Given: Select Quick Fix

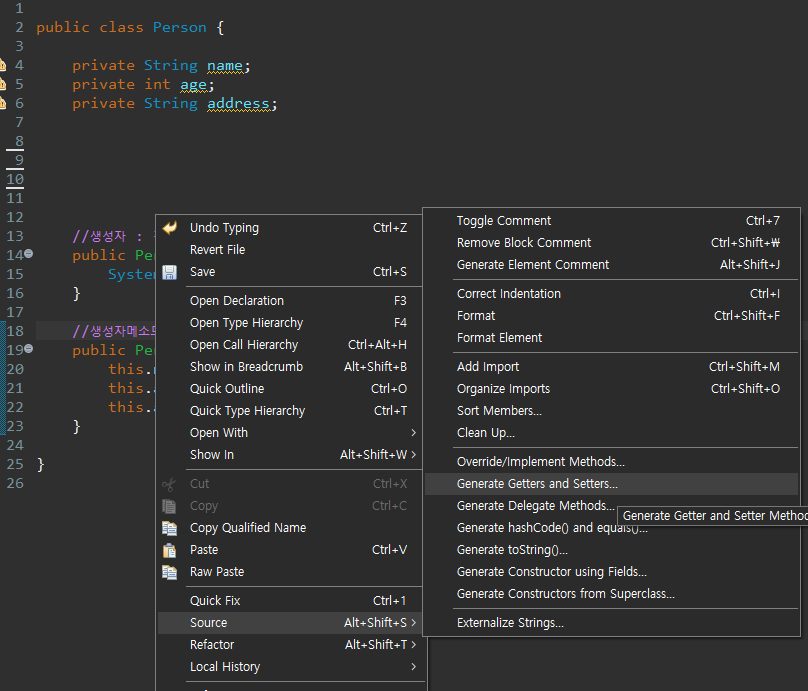Looking at the screenshot, I should tap(290, 601).
